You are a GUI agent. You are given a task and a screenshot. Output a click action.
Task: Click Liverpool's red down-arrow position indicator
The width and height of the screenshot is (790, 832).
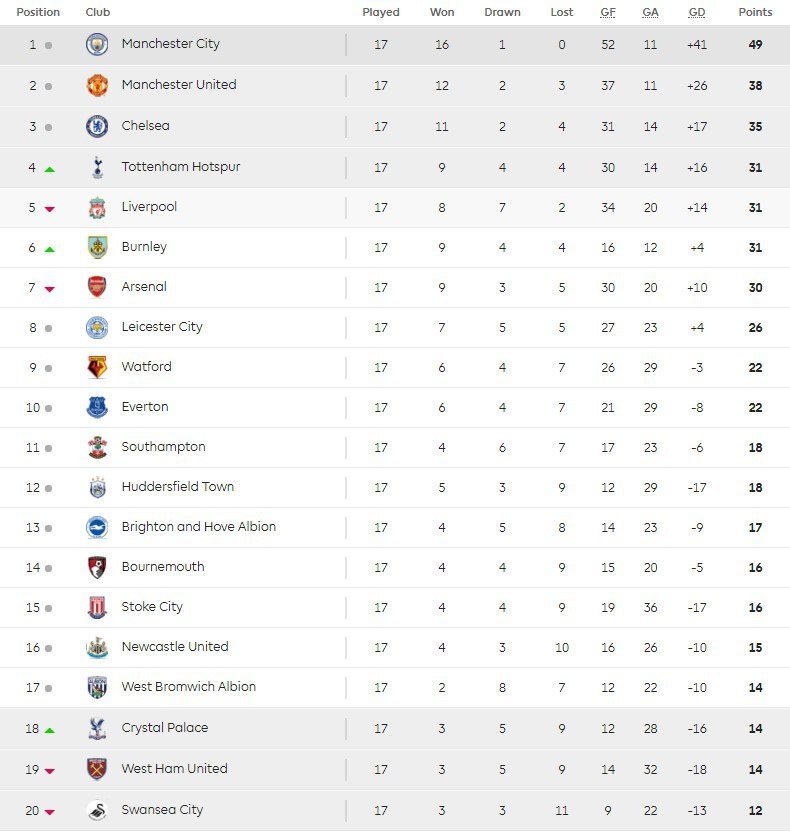point(49,209)
